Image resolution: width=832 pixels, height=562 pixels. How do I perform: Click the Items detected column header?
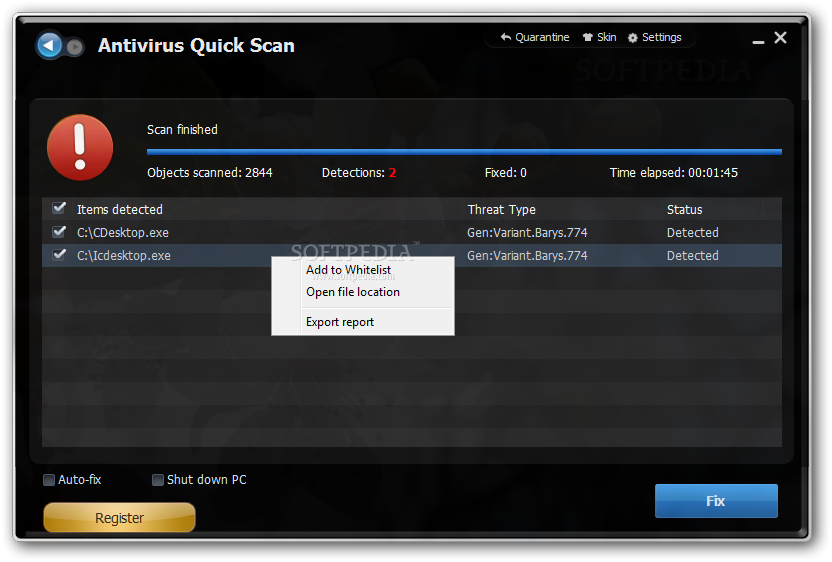[120, 210]
